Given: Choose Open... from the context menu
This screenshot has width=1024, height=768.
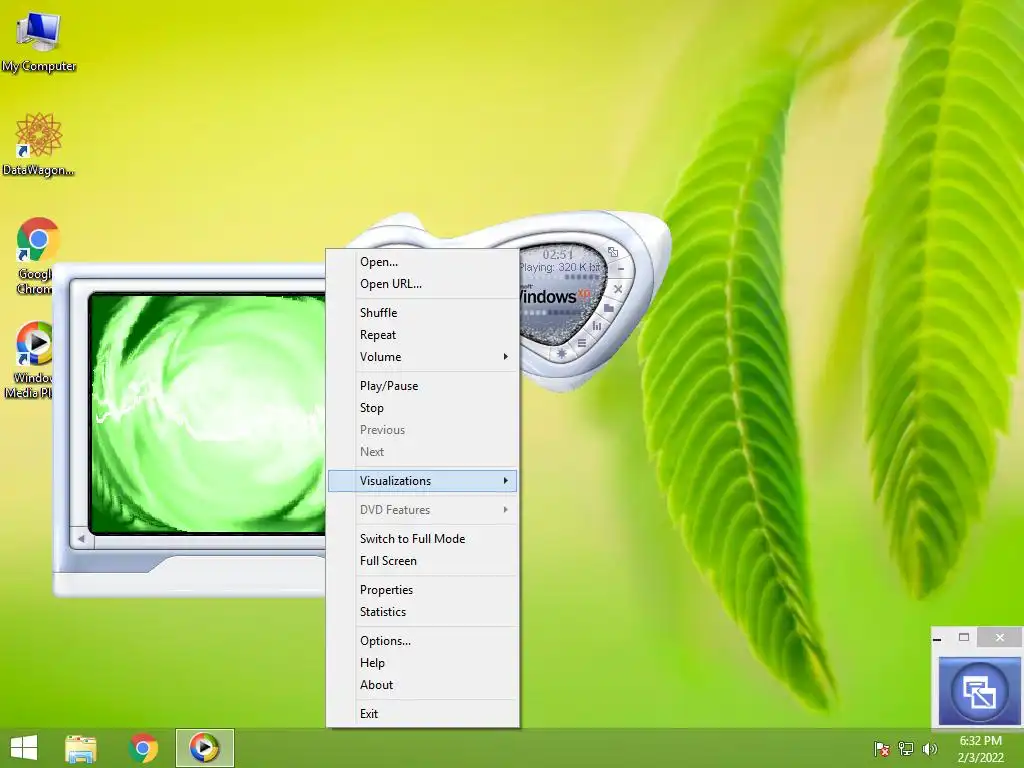Looking at the screenshot, I should [x=423, y=262].
